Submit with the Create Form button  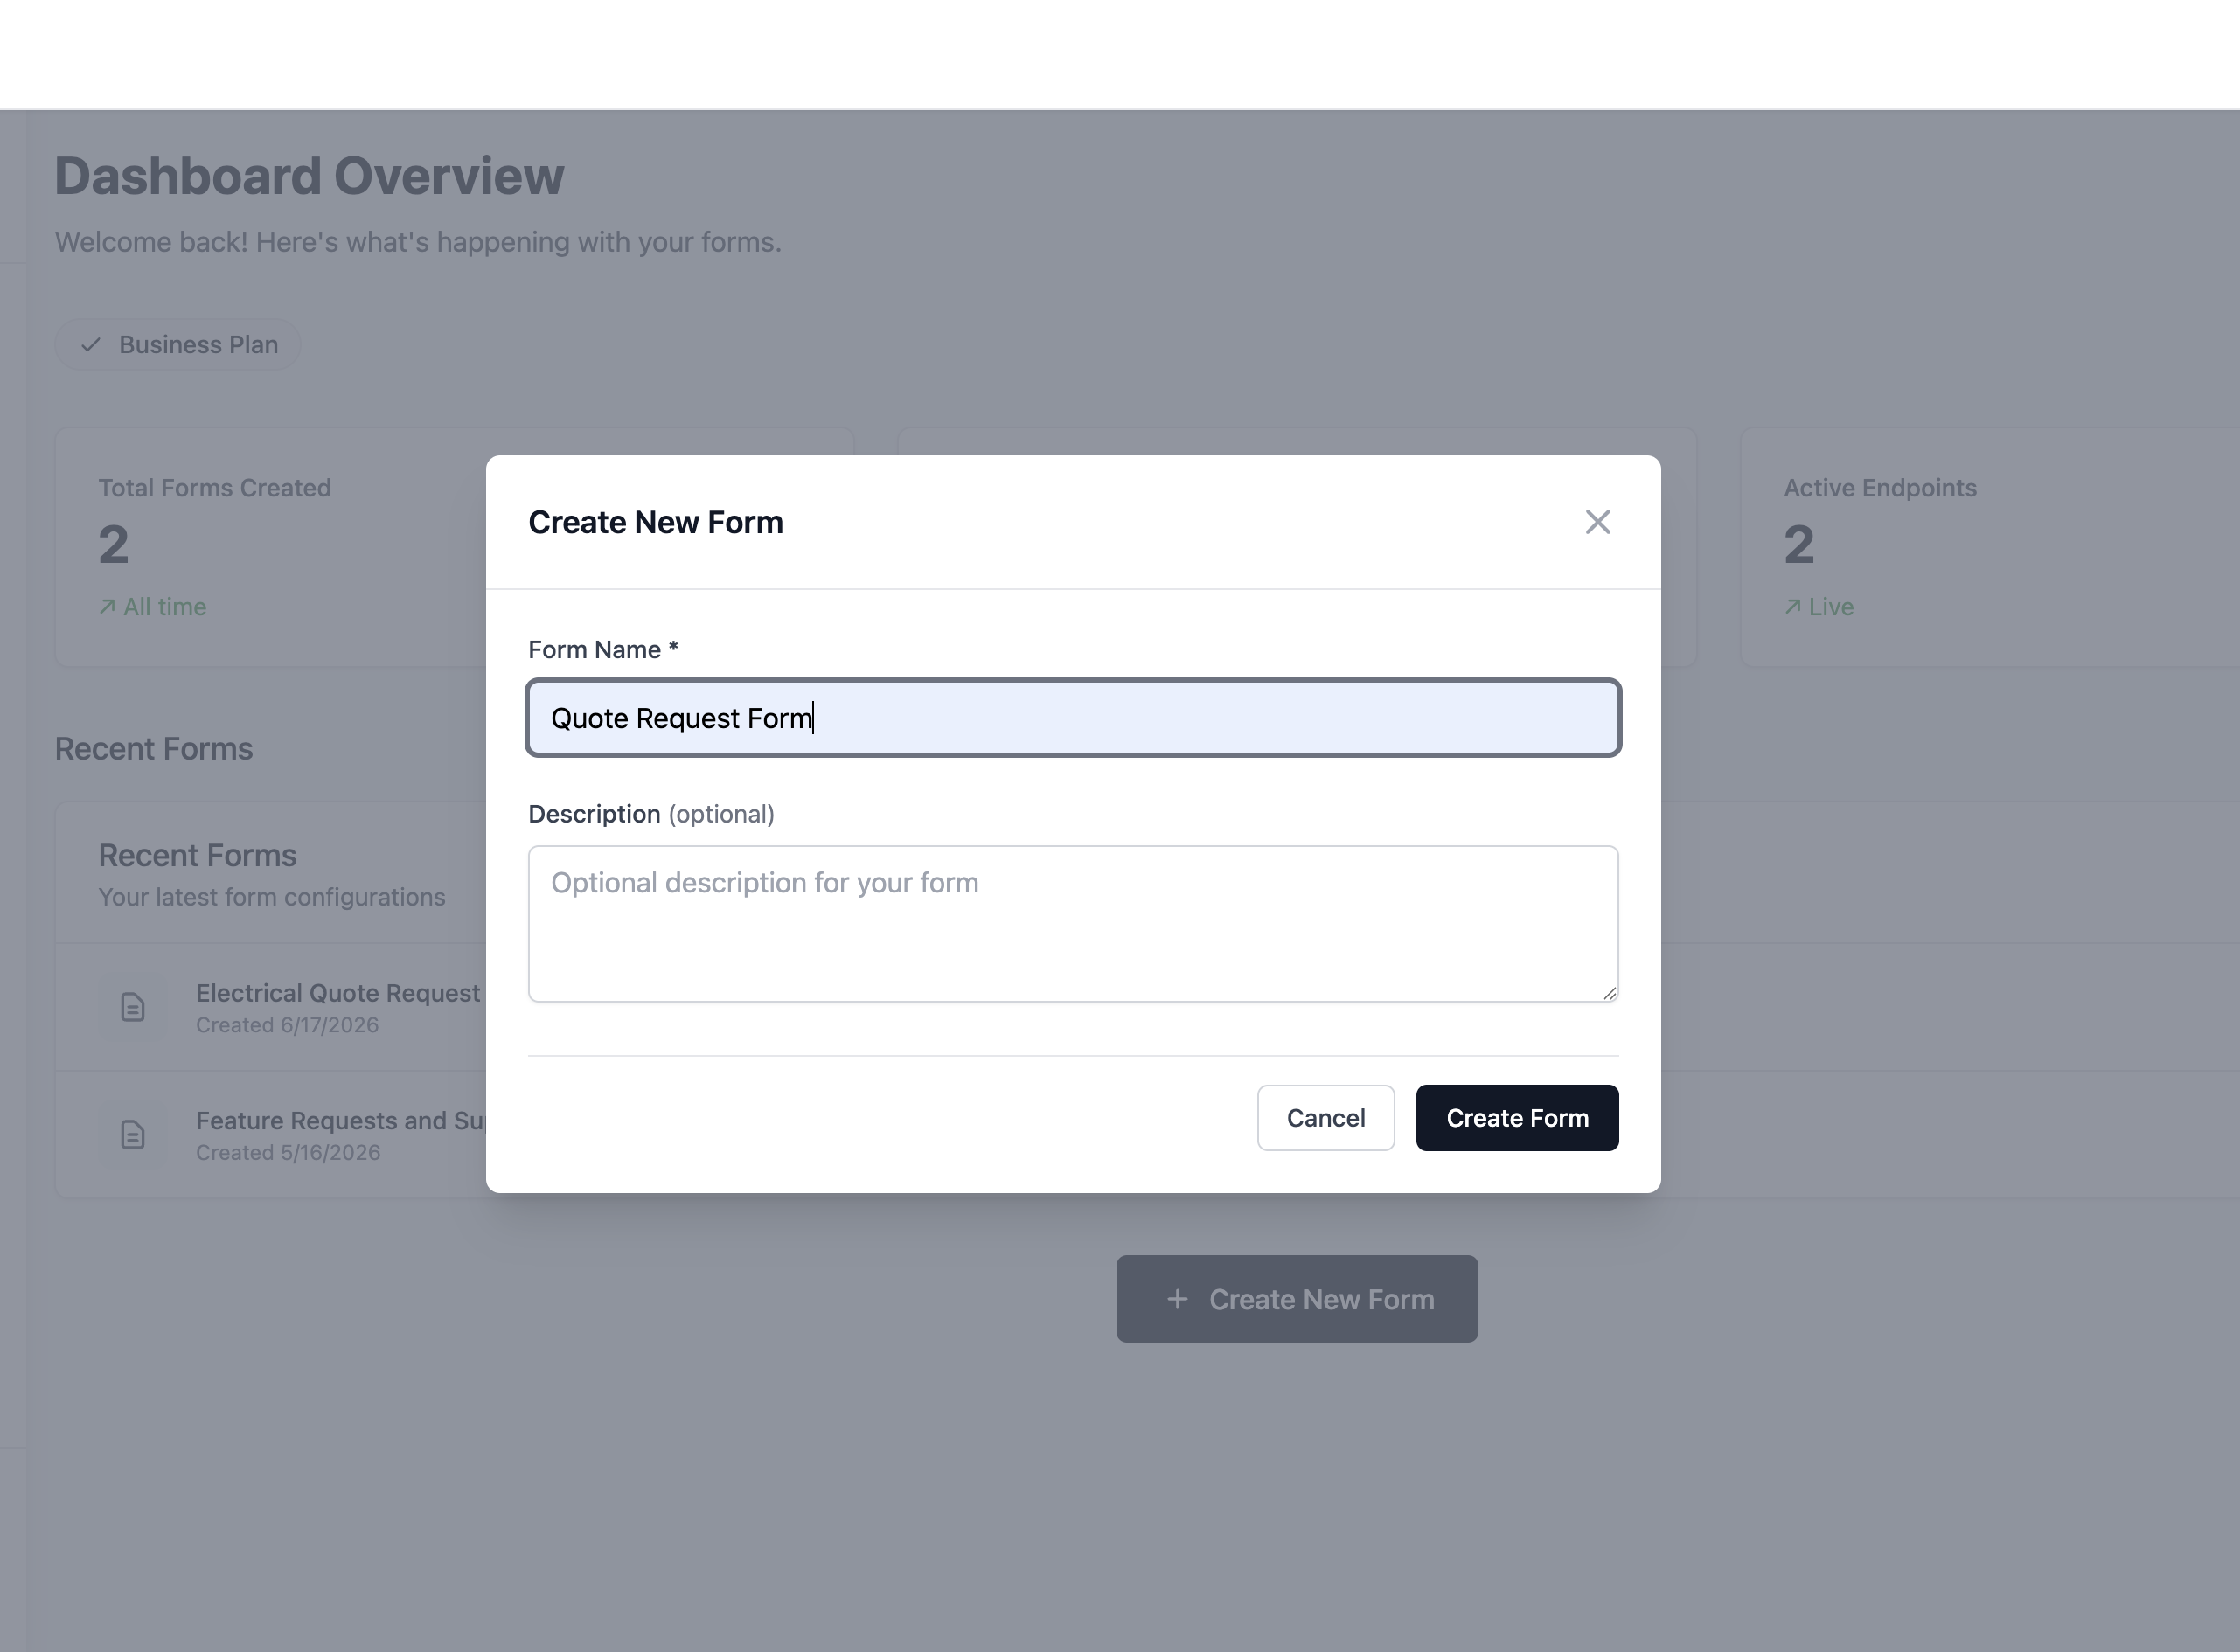point(1517,1118)
